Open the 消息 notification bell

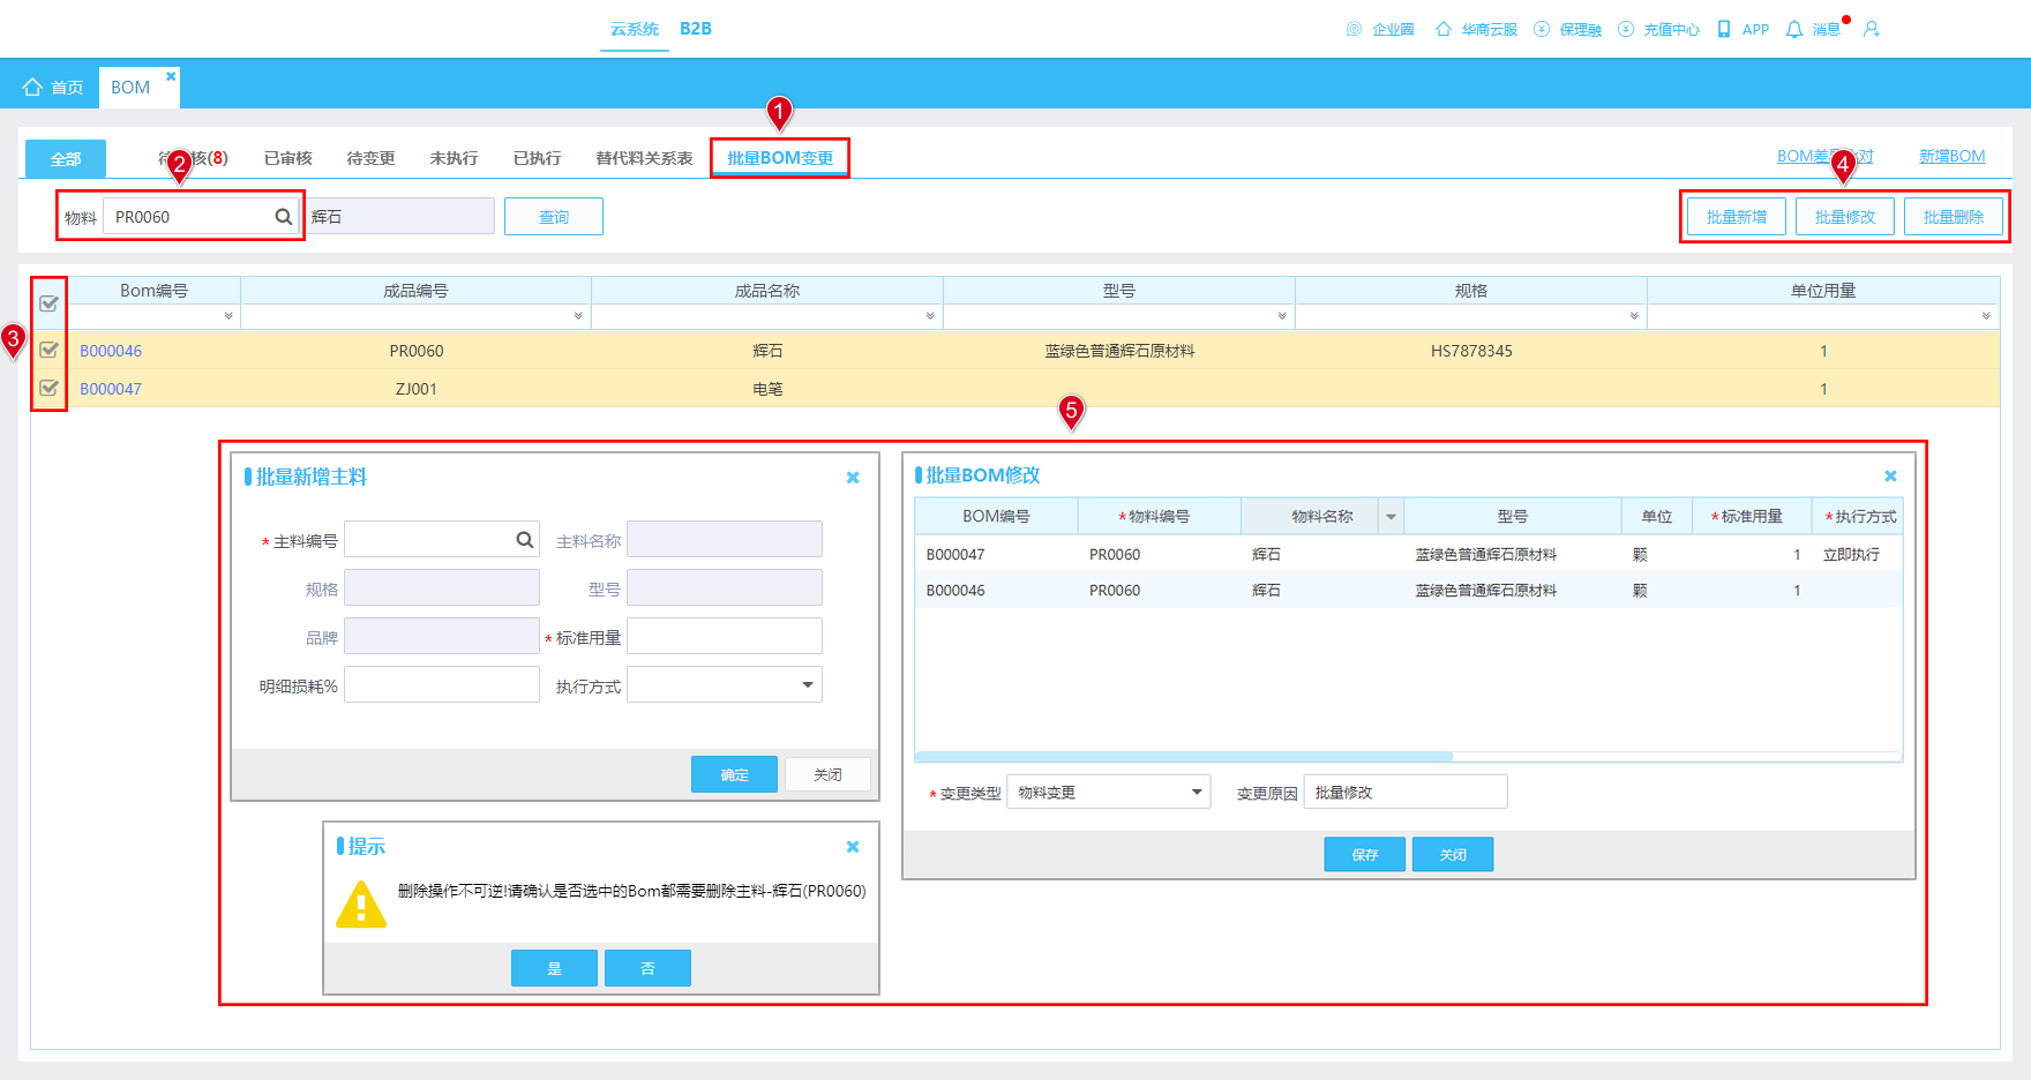pyautogui.click(x=1794, y=29)
